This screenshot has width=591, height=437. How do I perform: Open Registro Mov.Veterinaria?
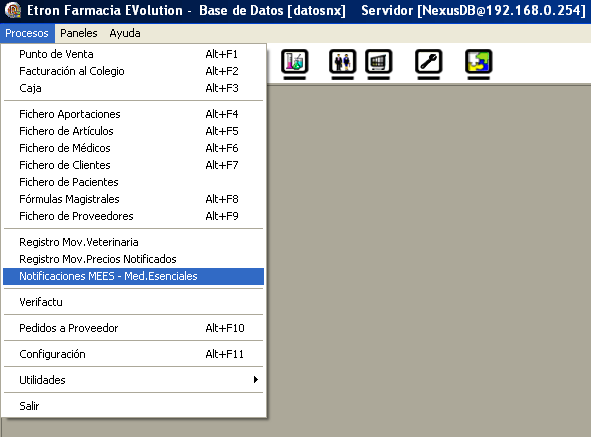point(134,242)
